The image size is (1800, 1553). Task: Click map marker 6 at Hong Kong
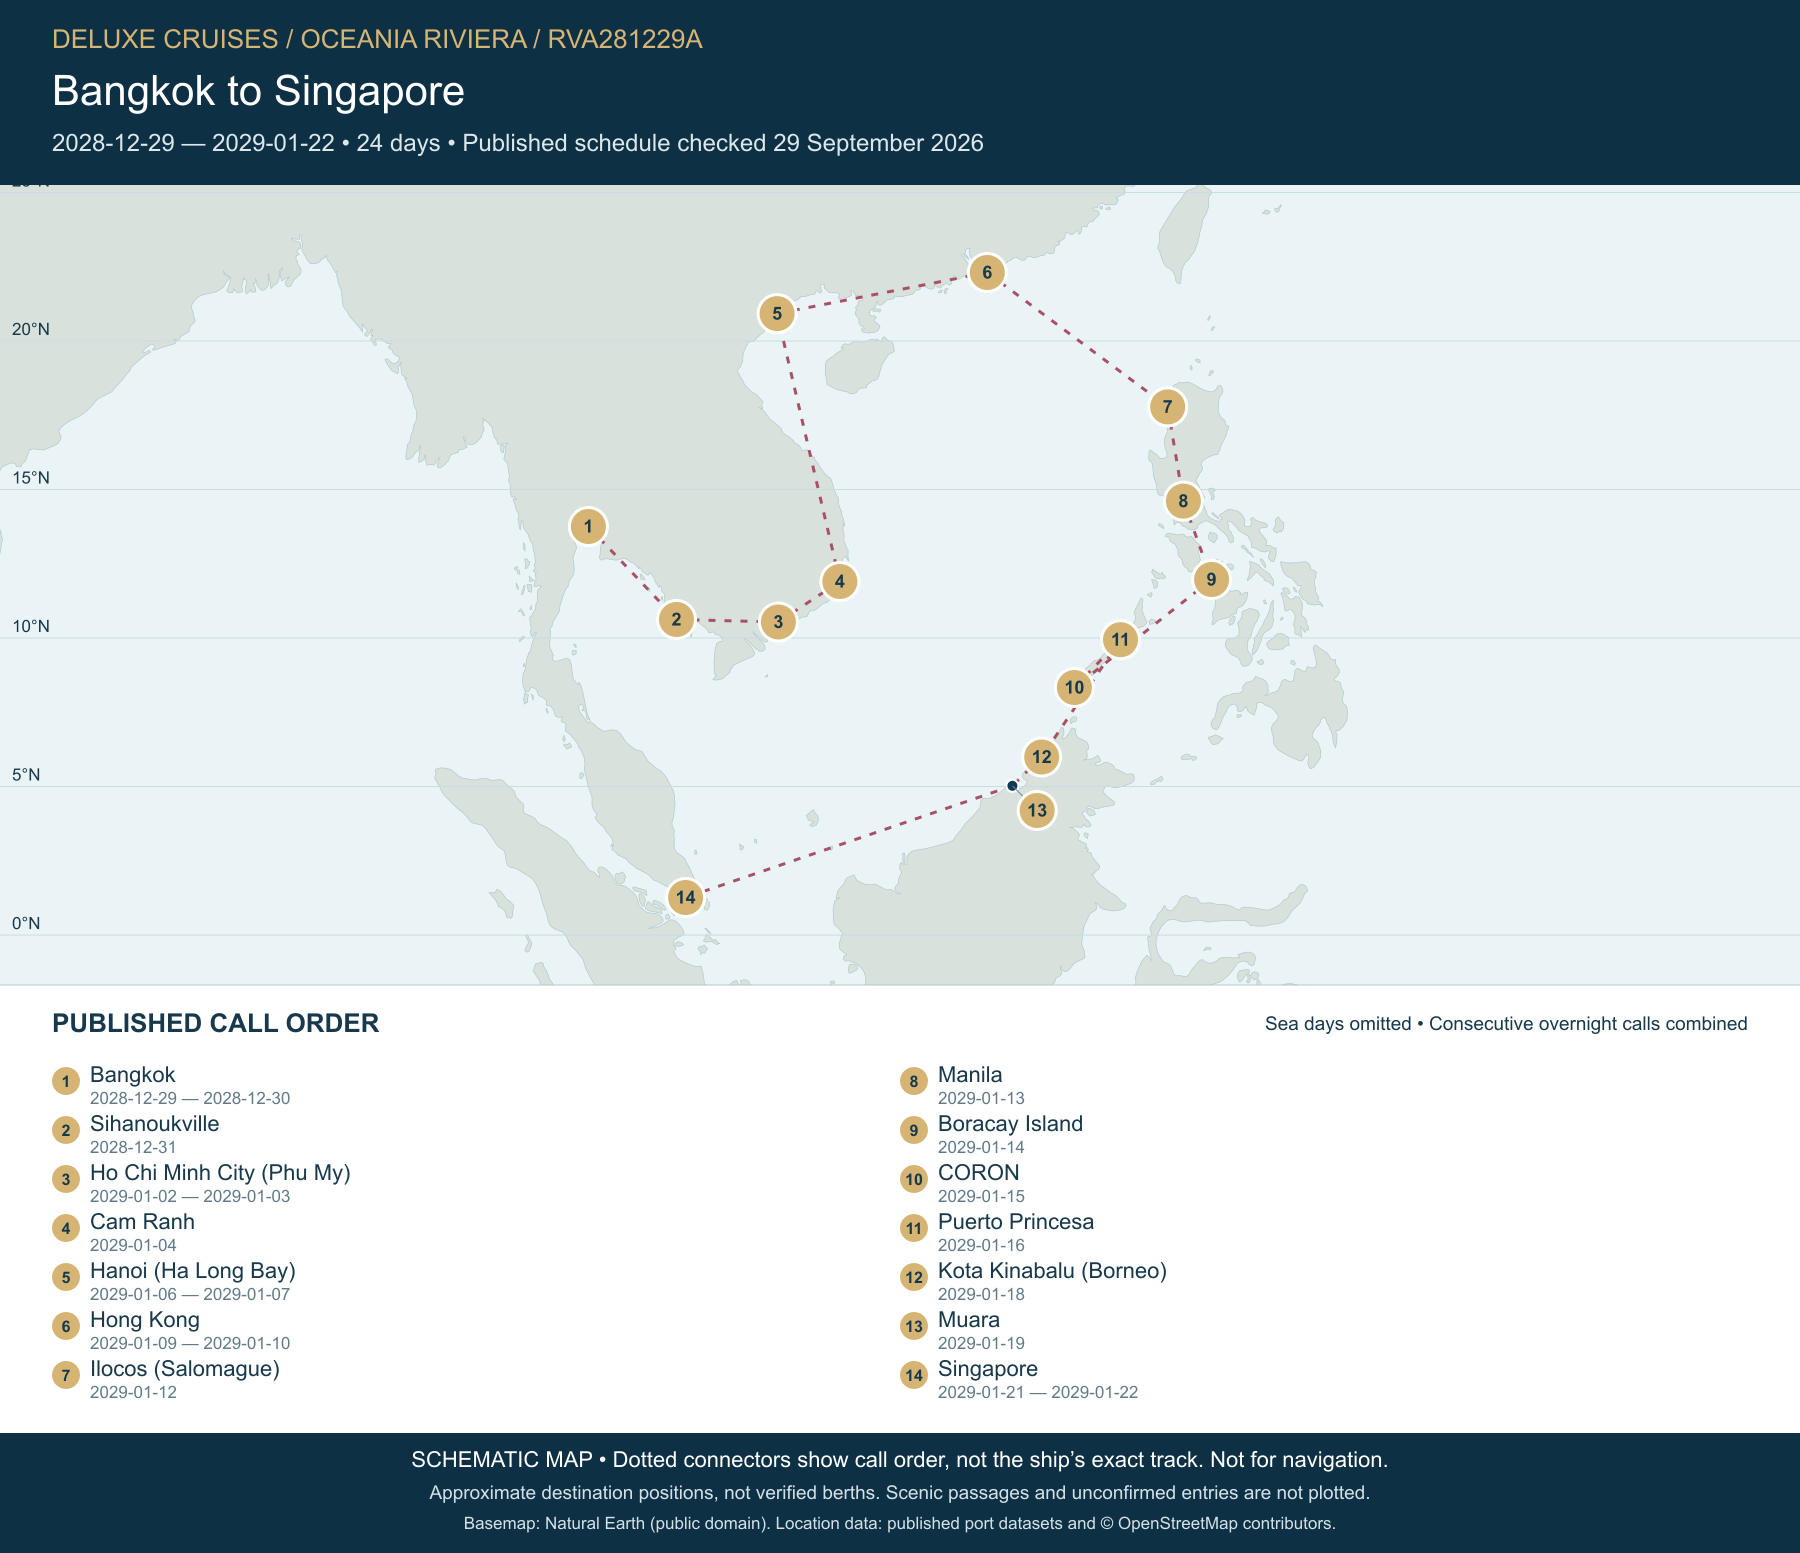point(986,272)
